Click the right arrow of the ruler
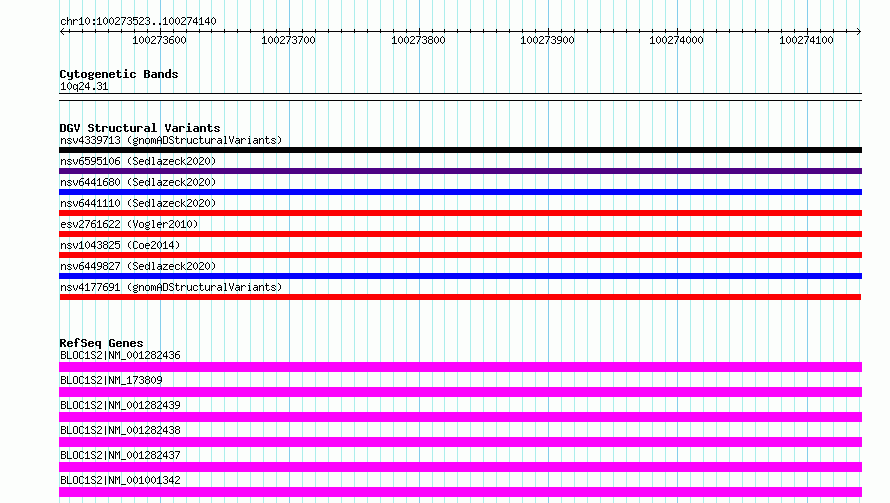This screenshot has width=890, height=503. click(x=858, y=31)
